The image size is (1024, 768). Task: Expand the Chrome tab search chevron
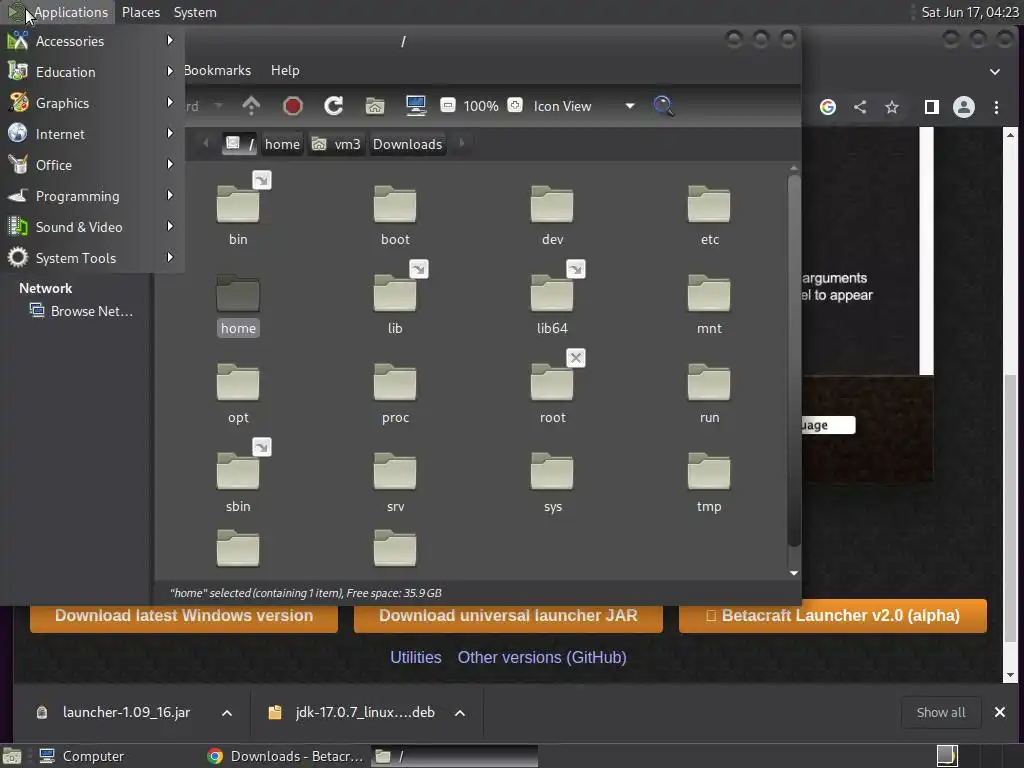coord(995,72)
